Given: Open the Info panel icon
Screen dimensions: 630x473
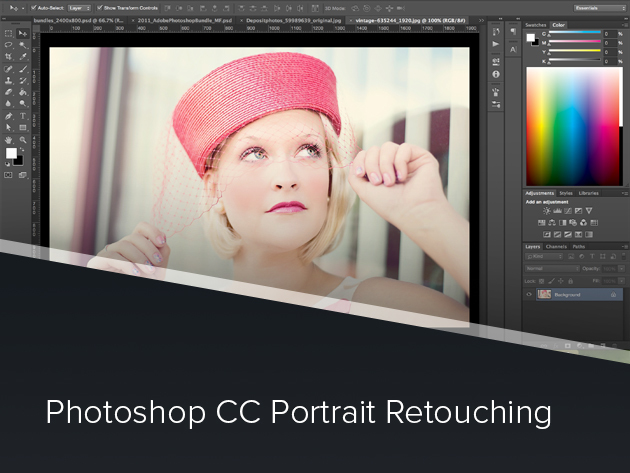Looking at the screenshot, I should coord(496,74).
